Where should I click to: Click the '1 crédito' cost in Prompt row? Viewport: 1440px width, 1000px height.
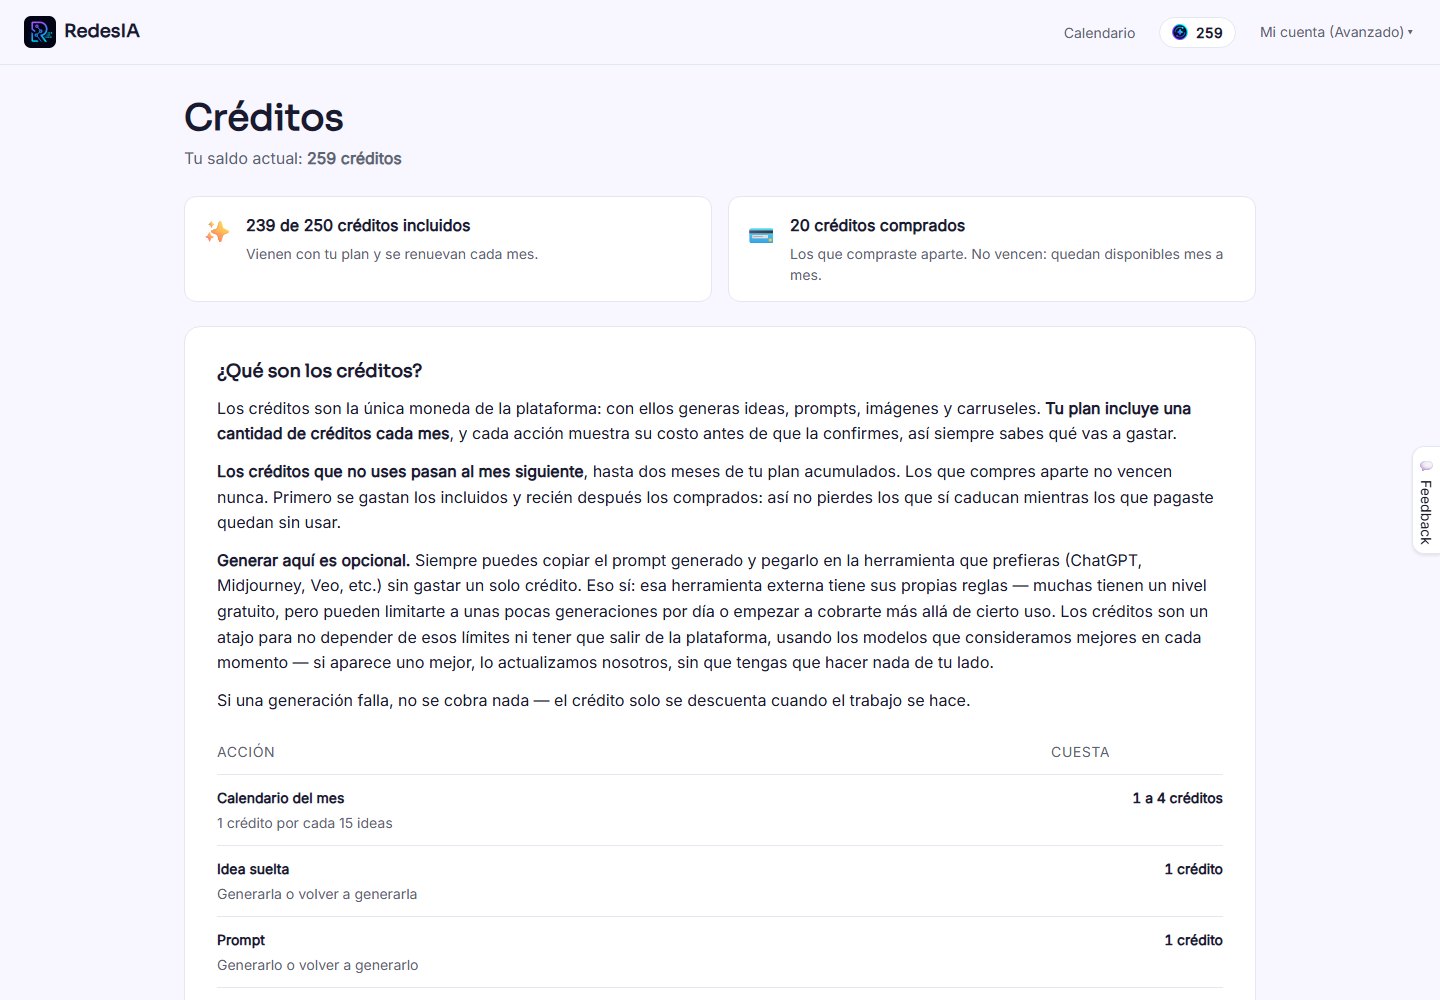click(x=1193, y=940)
